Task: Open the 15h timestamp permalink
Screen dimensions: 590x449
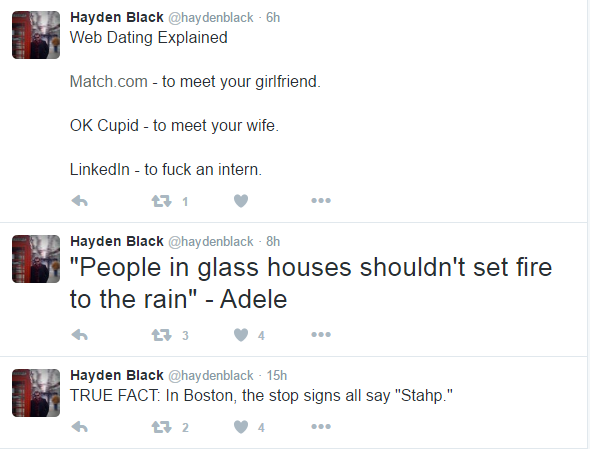Action: click(x=277, y=375)
